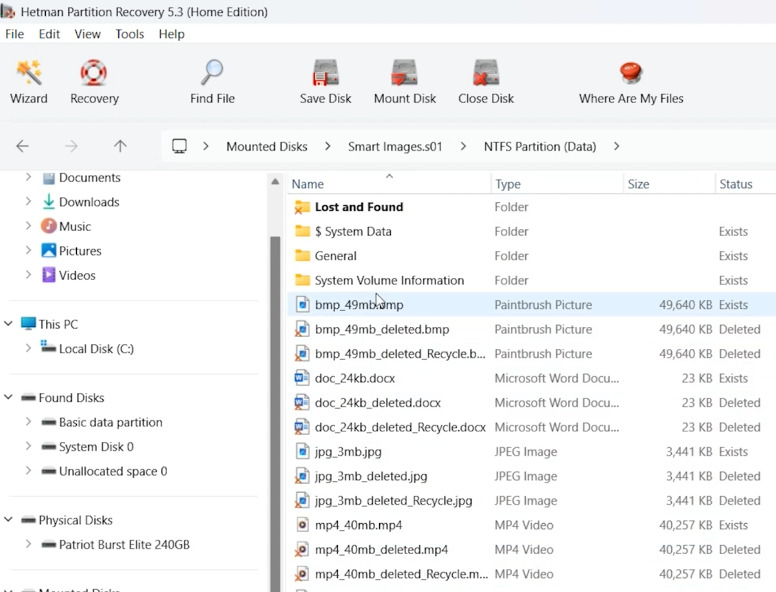Click the Lost and Found folder icon
776x592 pixels.
click(302, 207)
